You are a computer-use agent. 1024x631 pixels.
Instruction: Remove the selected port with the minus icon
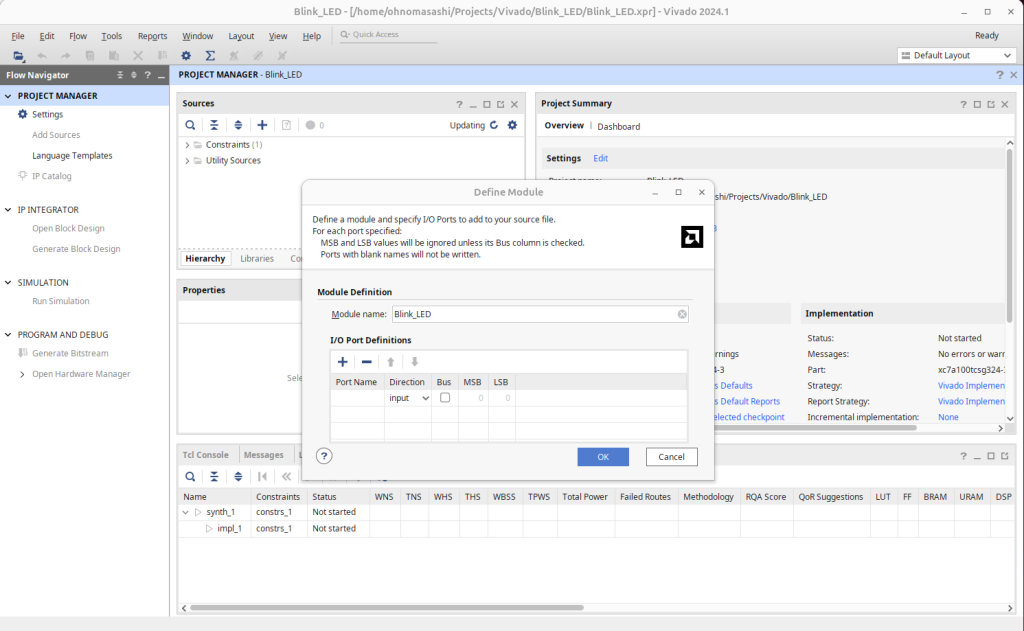pos(367,362)
